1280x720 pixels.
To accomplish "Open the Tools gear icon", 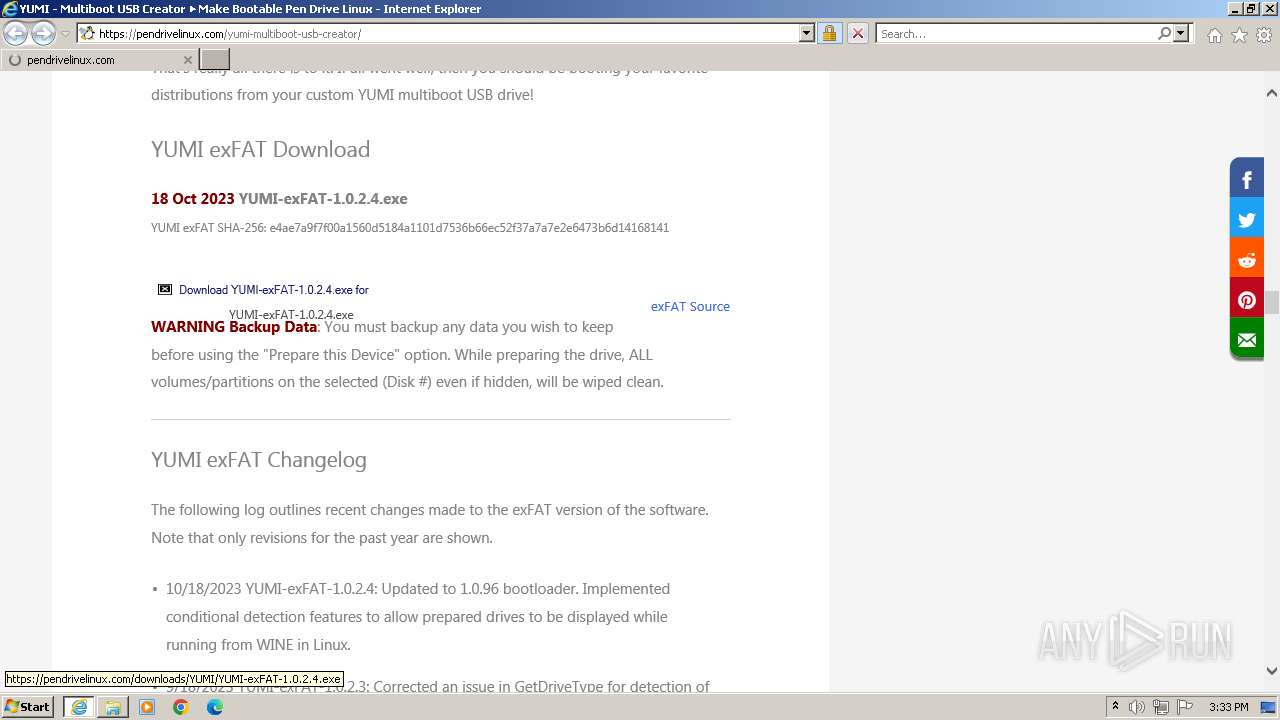I will [1264, 35].
